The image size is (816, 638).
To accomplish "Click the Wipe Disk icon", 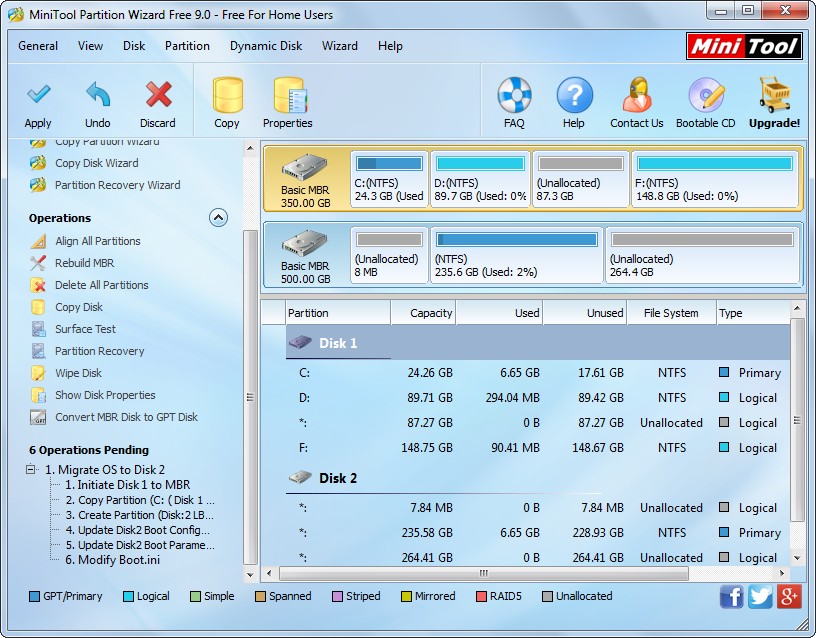I will click(38, 373).
